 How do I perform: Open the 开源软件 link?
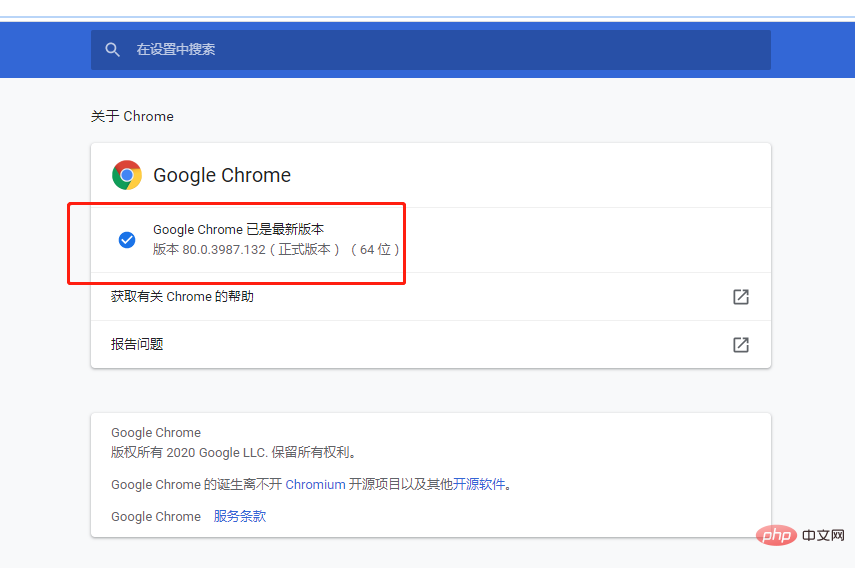pyautogui.click(x=479, y=485)
